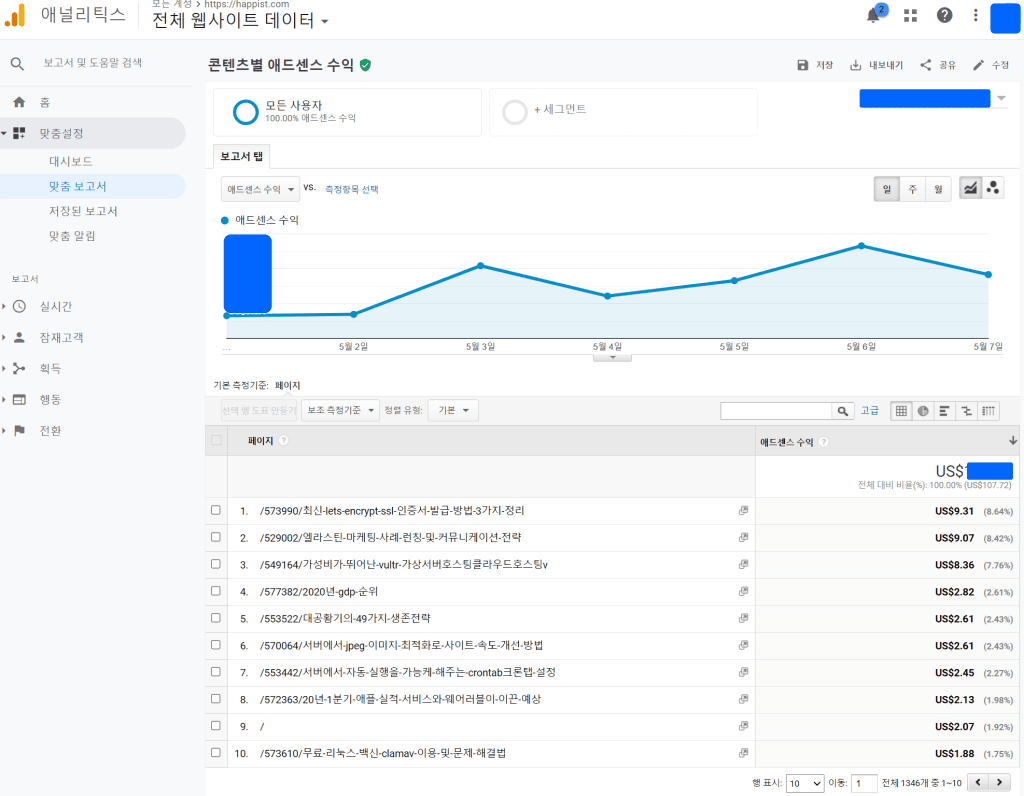Image resolution: width=1024 pixels, height=796 pixels.
Task: Select the data table view icon
Action: click(899, 410)
